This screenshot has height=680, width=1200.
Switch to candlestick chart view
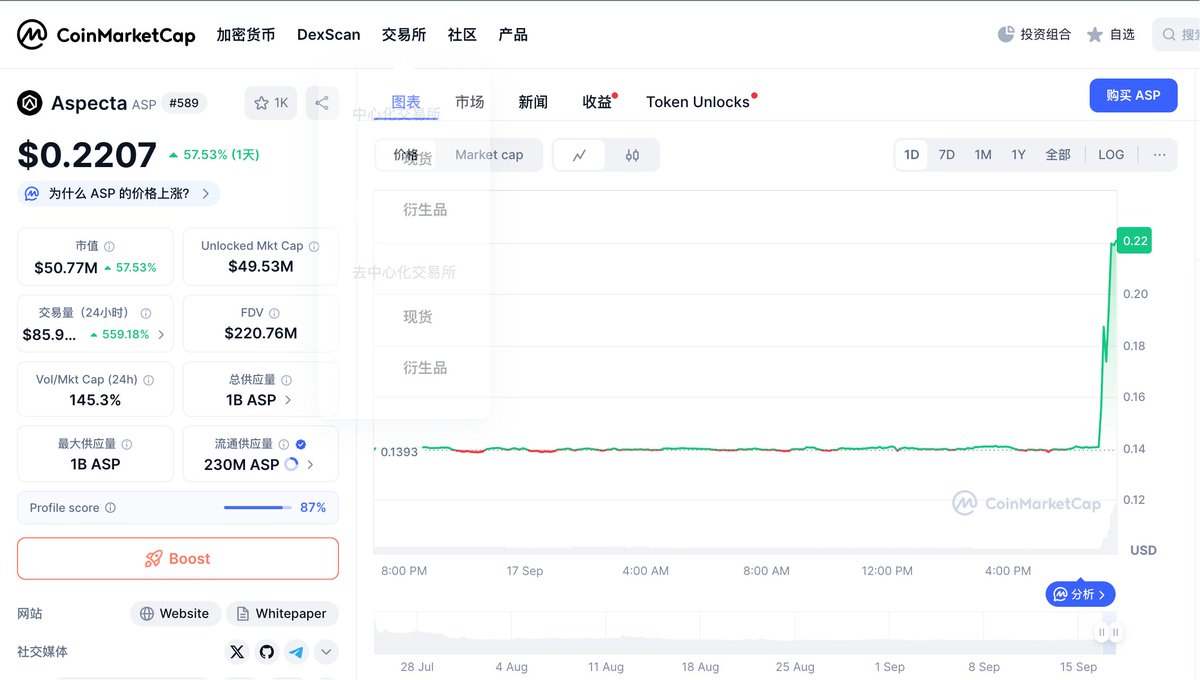pyautogui.click(x=632, y=155)
